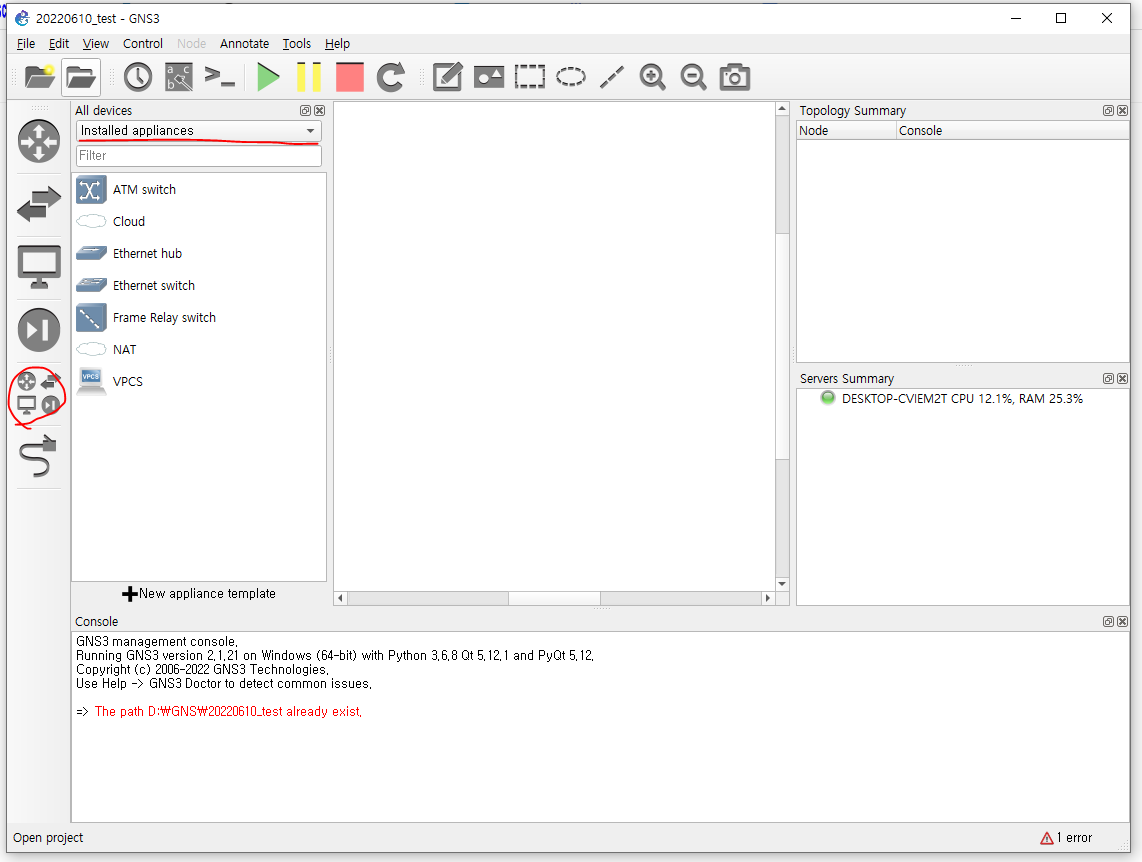Click the 1 error status indicator

point(1066,838)
